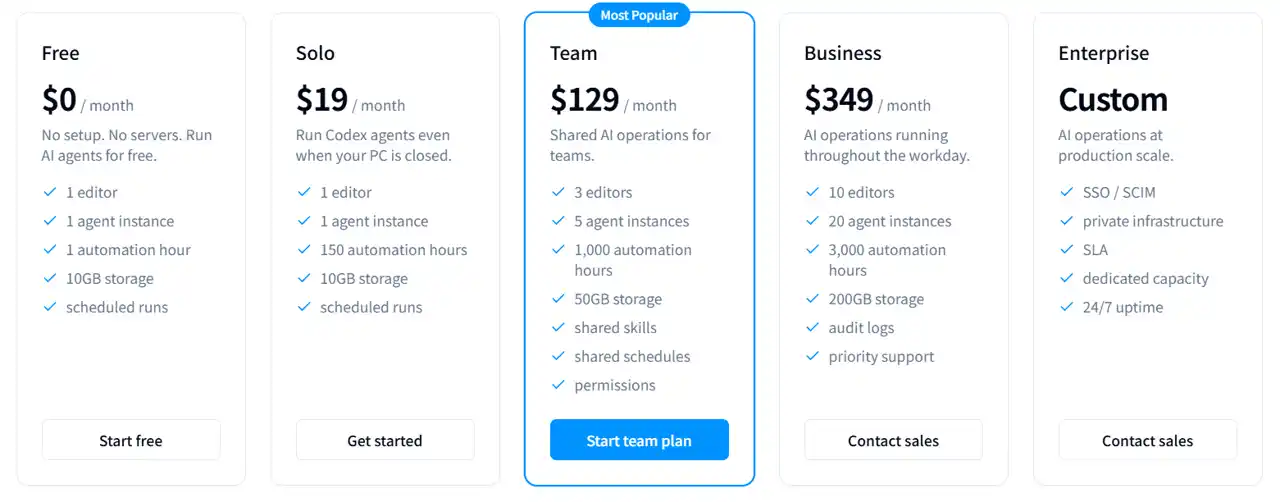Contact sales for the Enterprise plan
Viewport: 1280px width, 502px height.
tap(1147, 440)
